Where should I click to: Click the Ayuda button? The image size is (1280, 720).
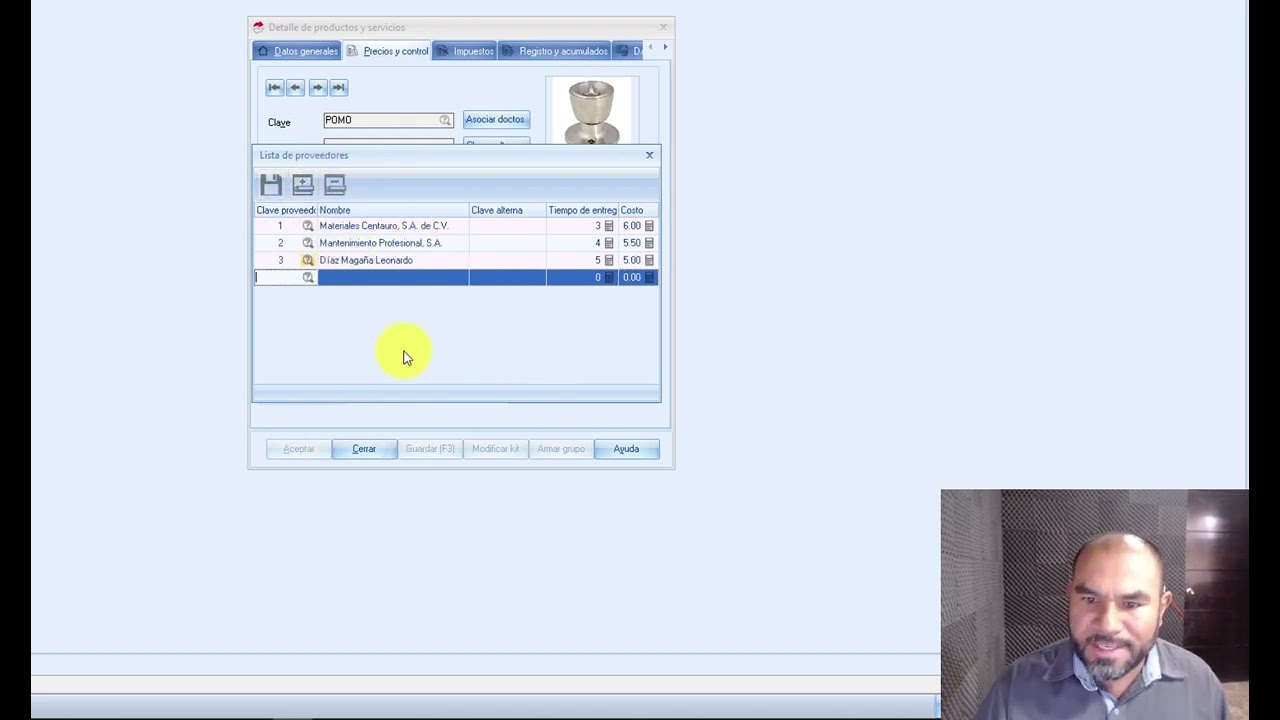click(x=626, y=449)
